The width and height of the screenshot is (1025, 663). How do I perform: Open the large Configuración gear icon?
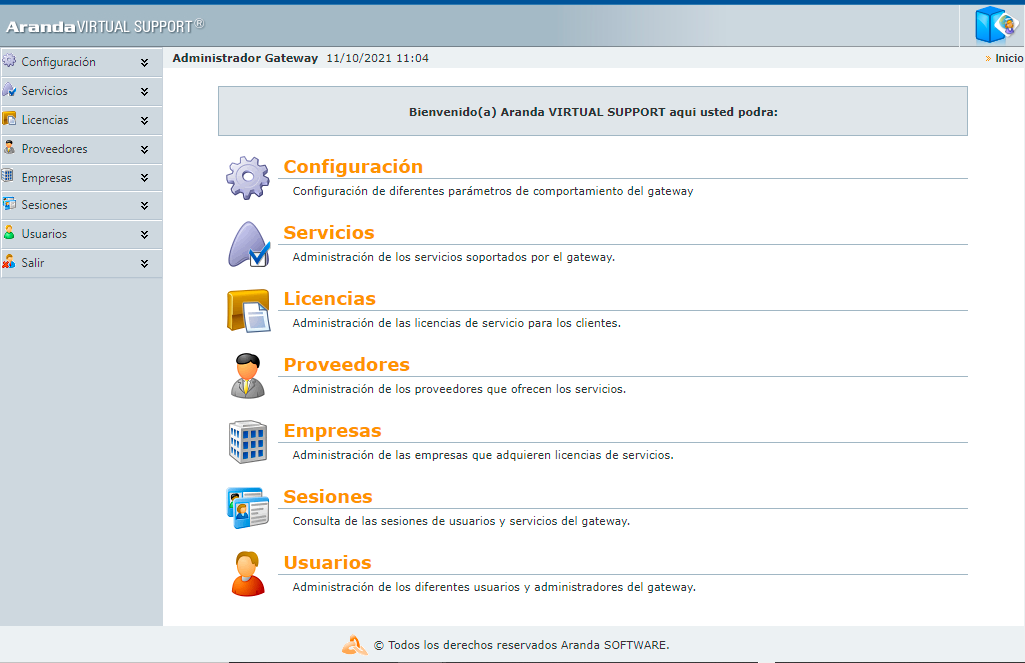point(248,178)
